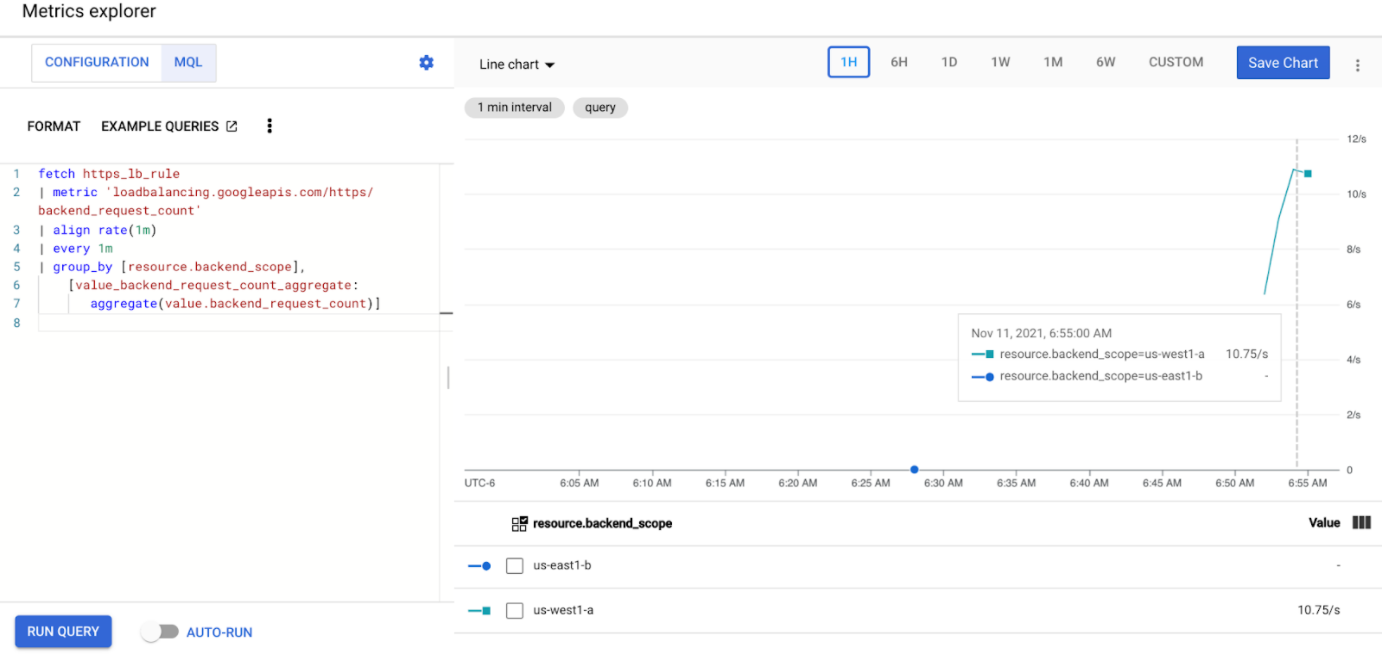
Task: Switch to the CONFIGURATION tab
Action: click(x=96, y=62)
